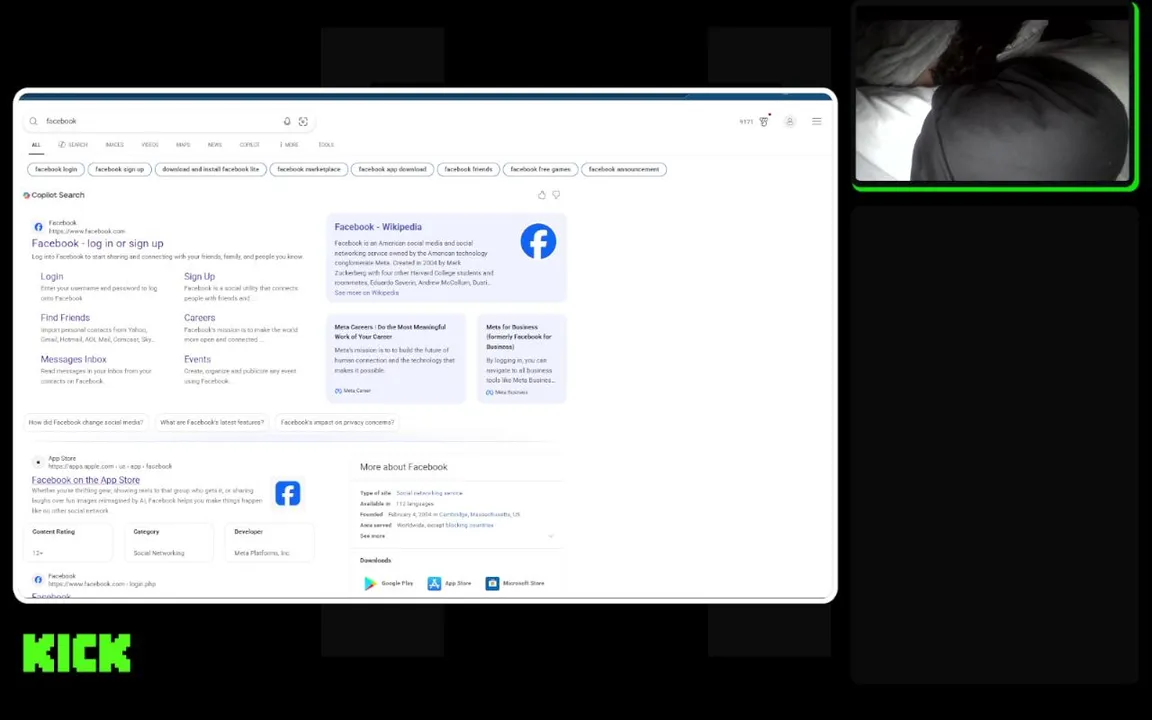Click the Meta Business source icon
Image resolution: width=1152 pixels, height=720 pixels.
point(489,392)
